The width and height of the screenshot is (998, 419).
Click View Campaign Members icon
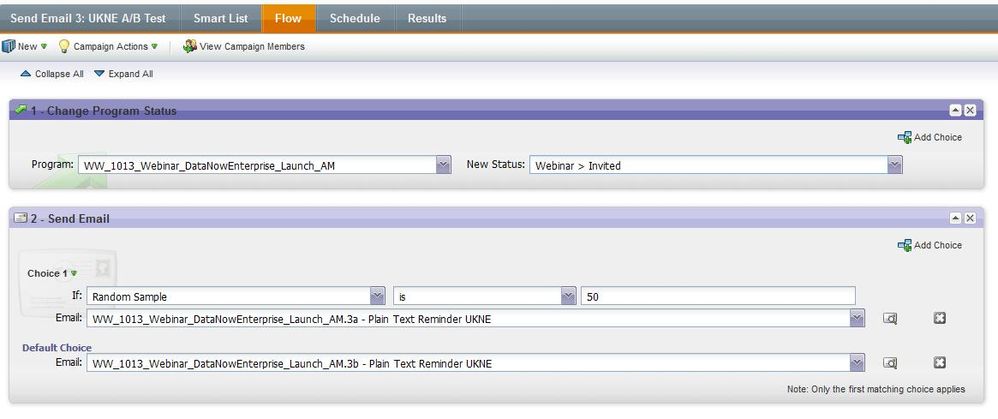[x=190, y=46]
